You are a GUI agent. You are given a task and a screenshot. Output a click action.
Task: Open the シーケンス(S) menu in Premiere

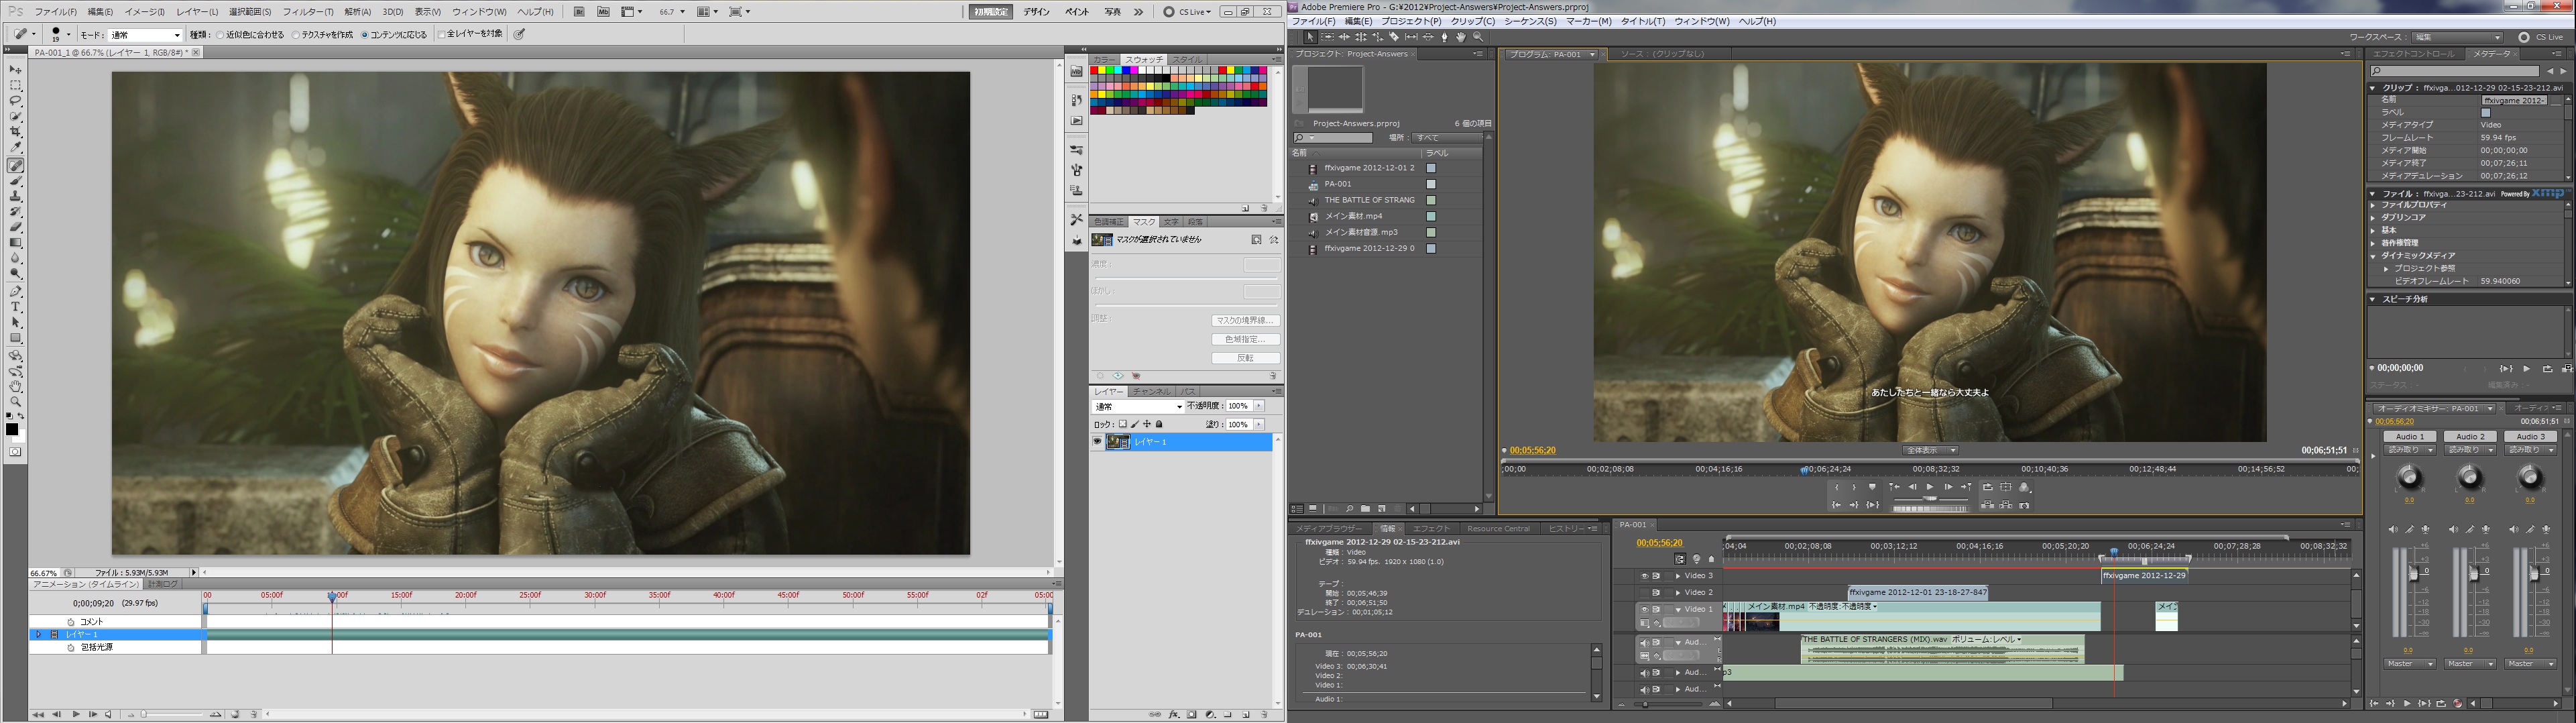pyautogui.click(x=1530, y=21)
